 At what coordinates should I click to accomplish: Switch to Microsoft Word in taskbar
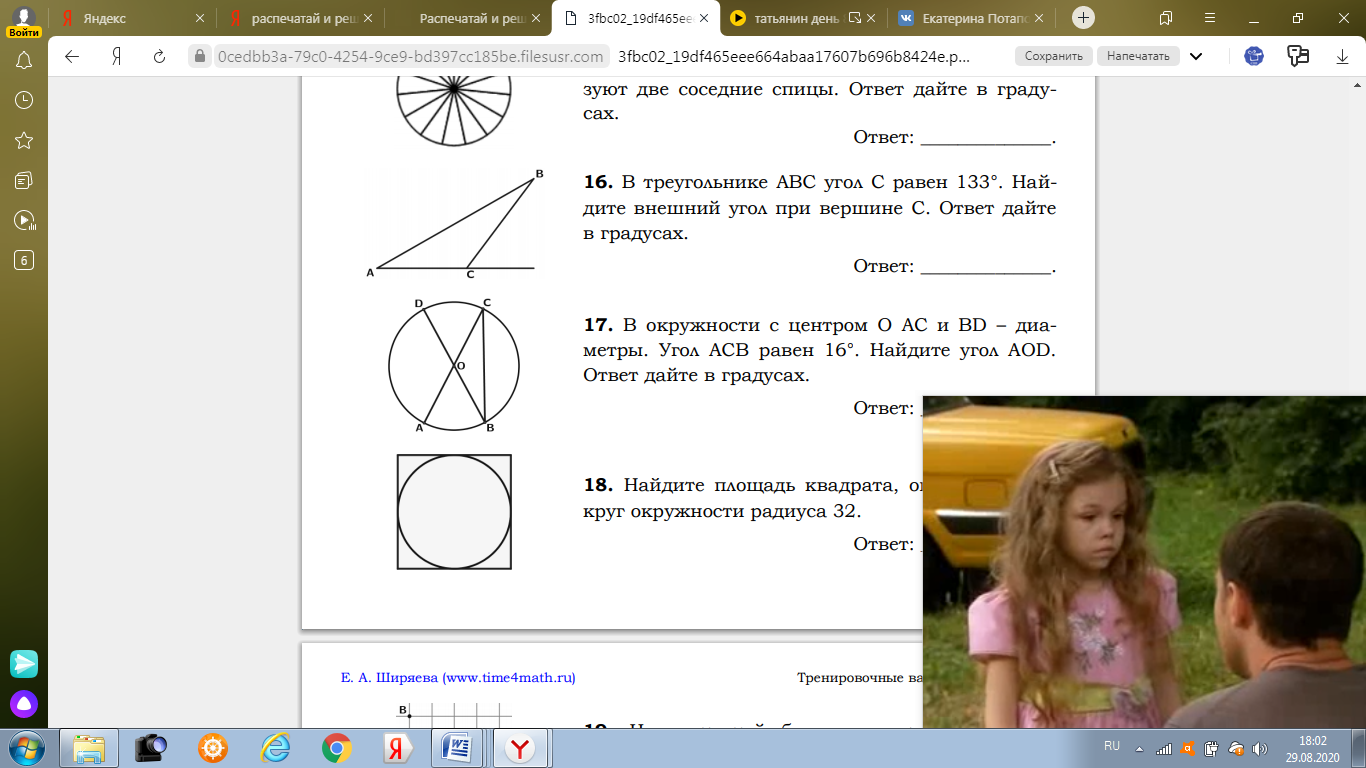pos(459,748)
